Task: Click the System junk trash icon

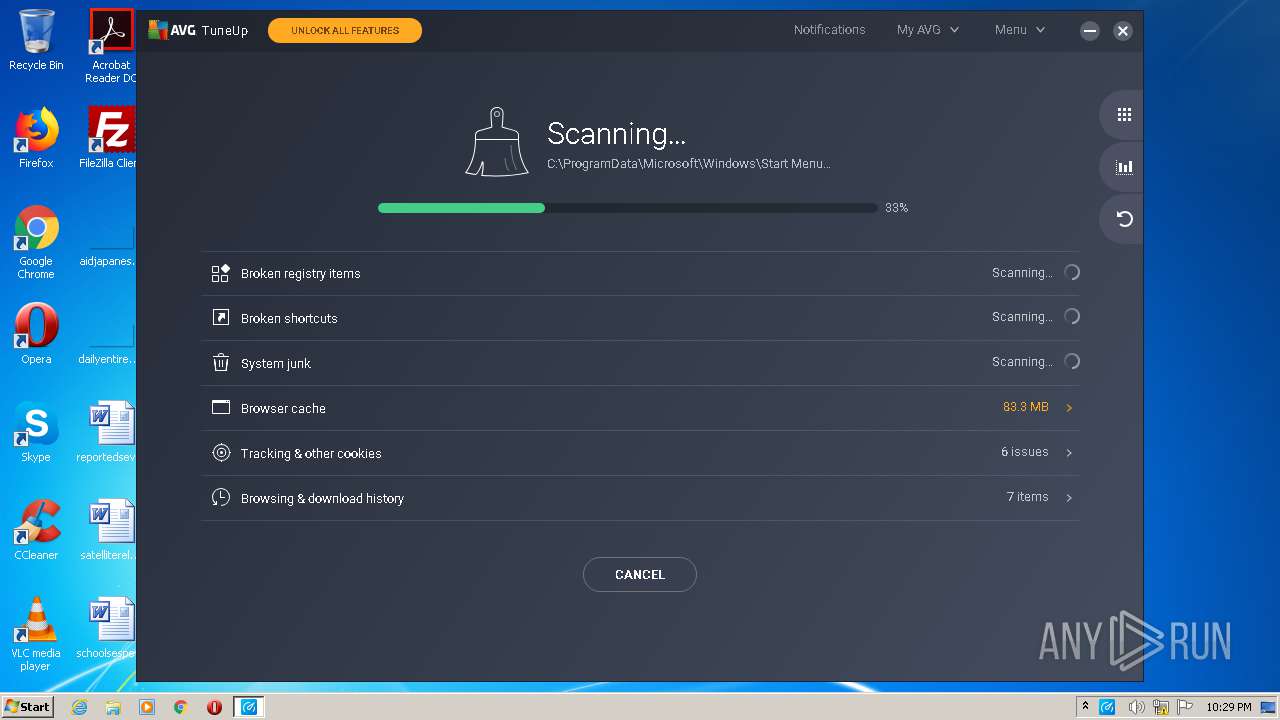Action: click(221, 363)
